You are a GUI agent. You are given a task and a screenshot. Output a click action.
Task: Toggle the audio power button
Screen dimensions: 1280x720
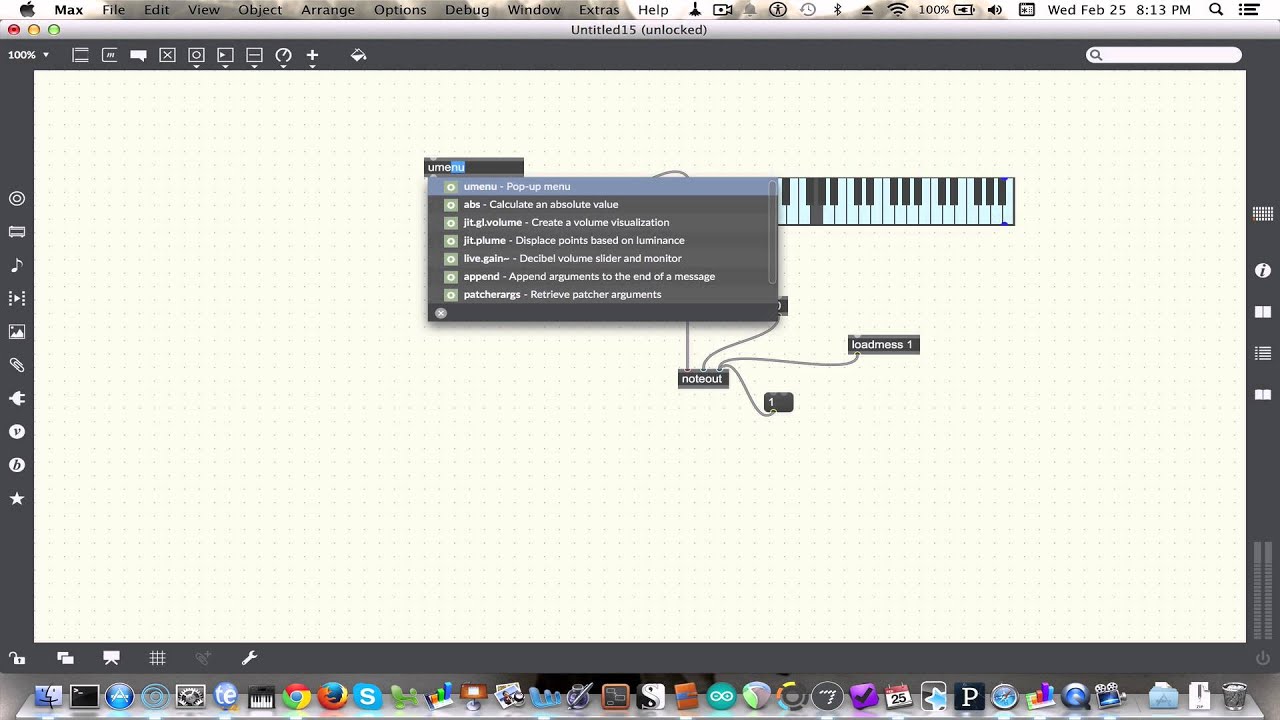[1263, 658]
